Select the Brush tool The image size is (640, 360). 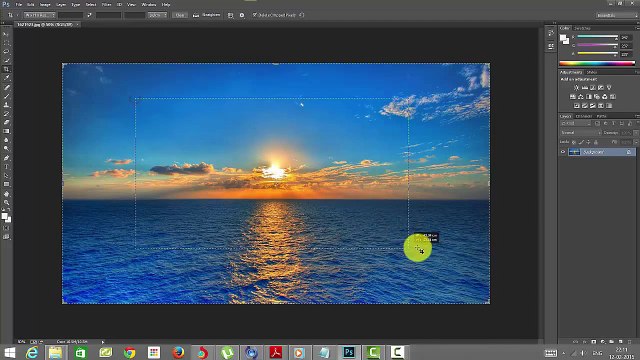(6, 96)
